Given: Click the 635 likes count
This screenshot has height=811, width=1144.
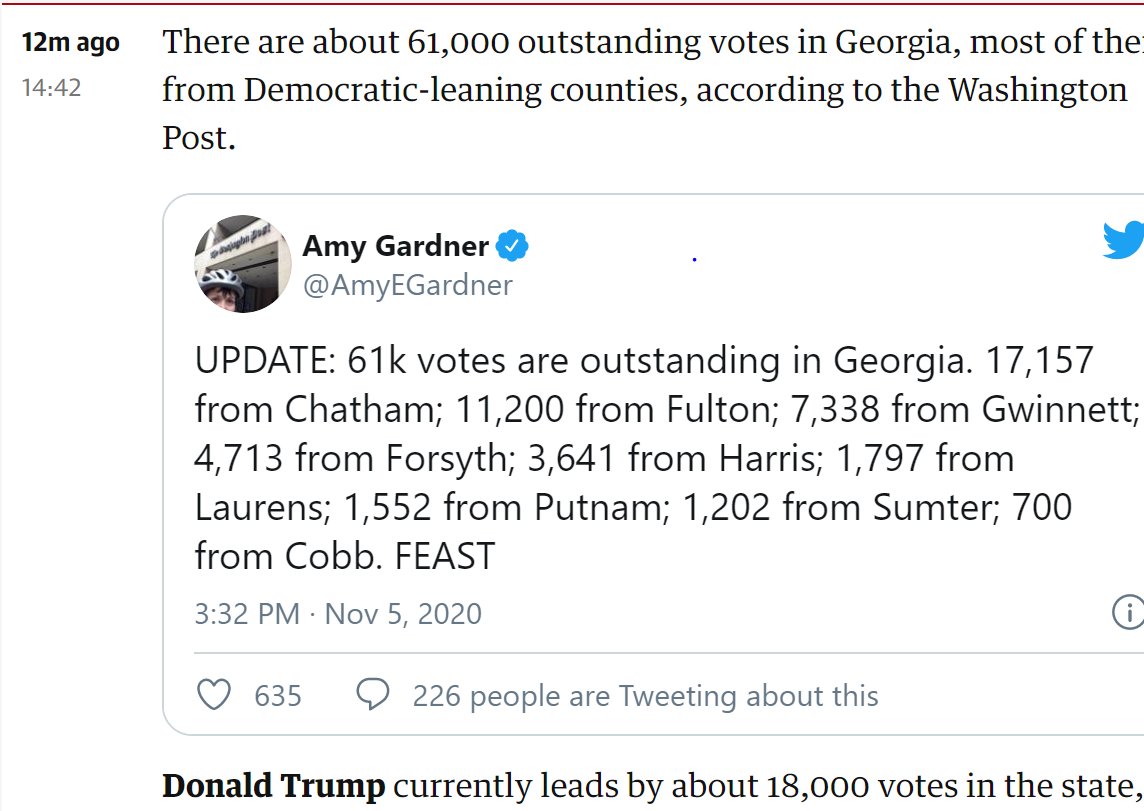Looking at the screenshot, I should click(x=278, y=696).
